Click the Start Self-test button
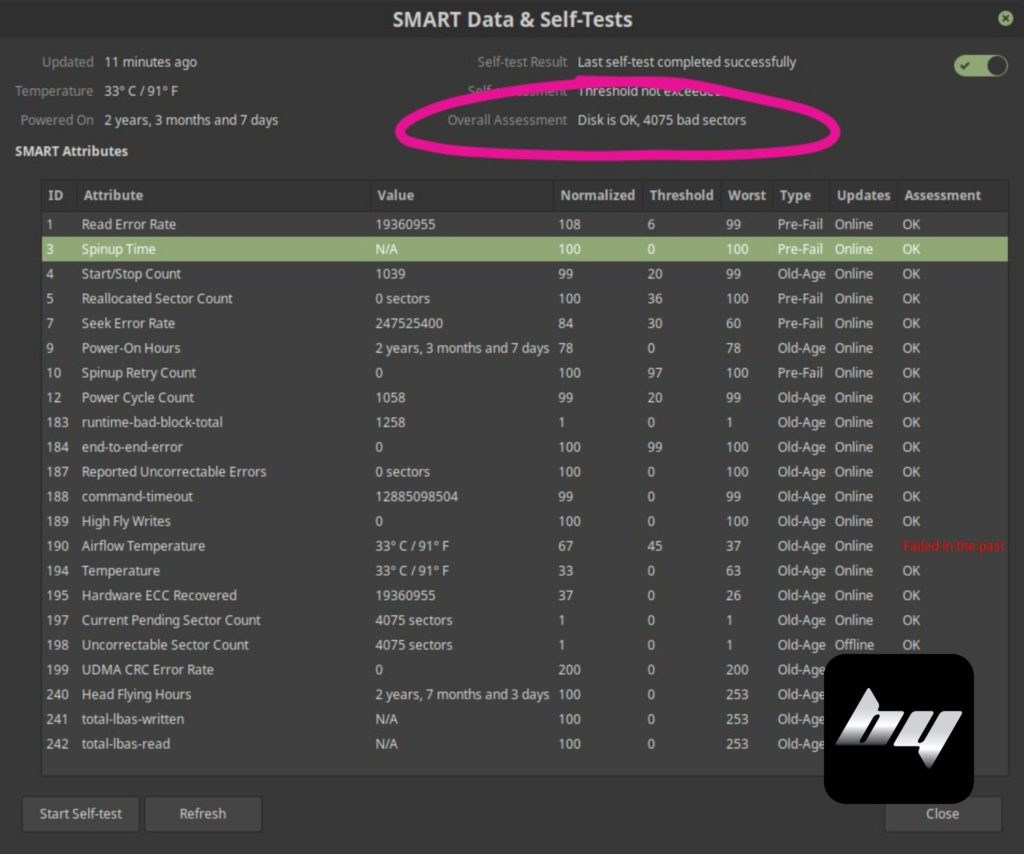This screenshot has width=1024, height=854. click(x=81, y=814)
